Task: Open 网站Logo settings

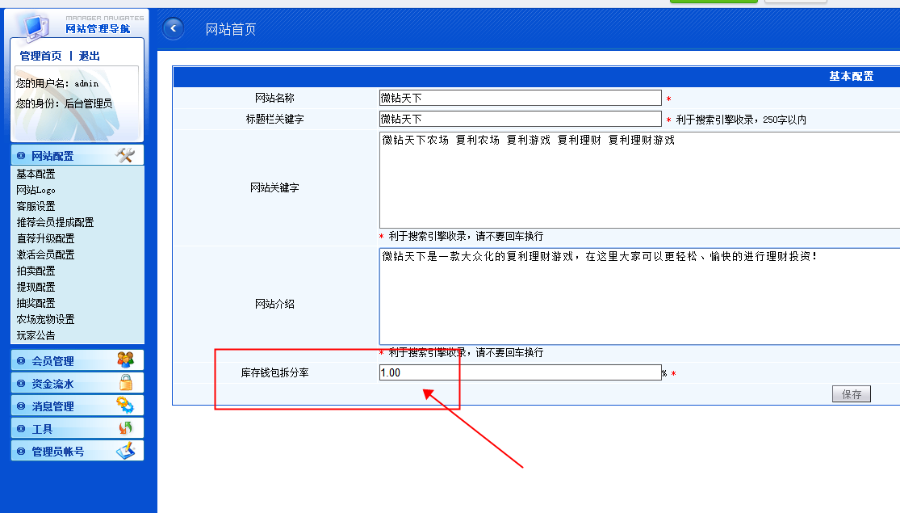Action: point(36,190)
